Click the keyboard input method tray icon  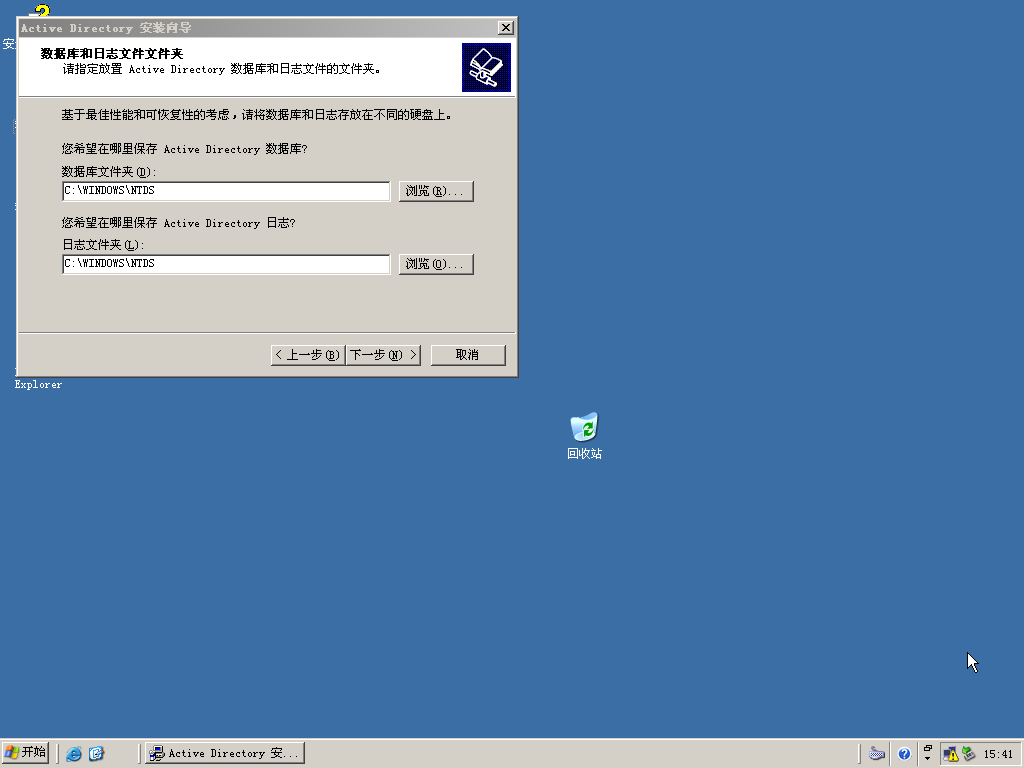[877, 754]
